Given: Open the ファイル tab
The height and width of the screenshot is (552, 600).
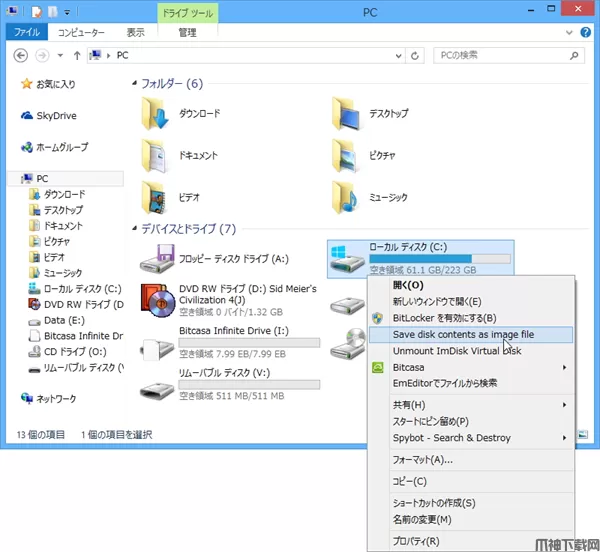Looking at the screenshot, I should click(x=27, y=32).
